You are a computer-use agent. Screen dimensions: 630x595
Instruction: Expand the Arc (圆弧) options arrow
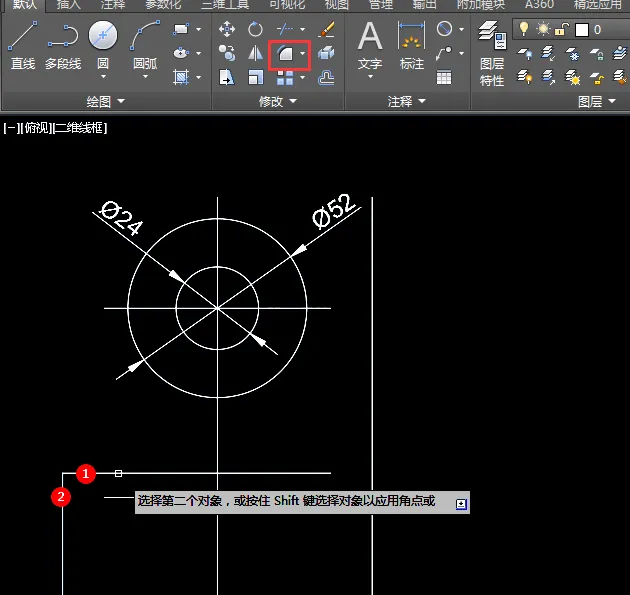click(145, 76)
